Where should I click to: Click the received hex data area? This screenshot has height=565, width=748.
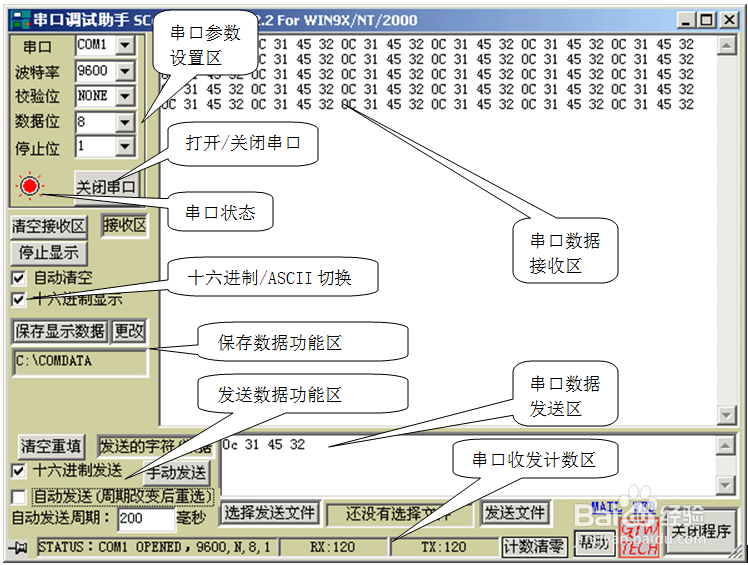[438, 229]
